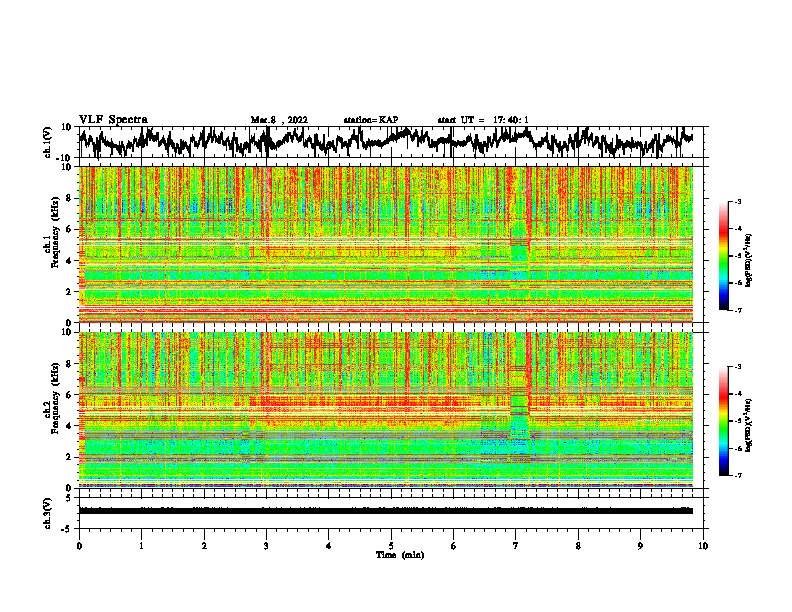Click the date 'Mar.8 , 2022'
Viewport: 792px width, 612px height.
[279, 120]
